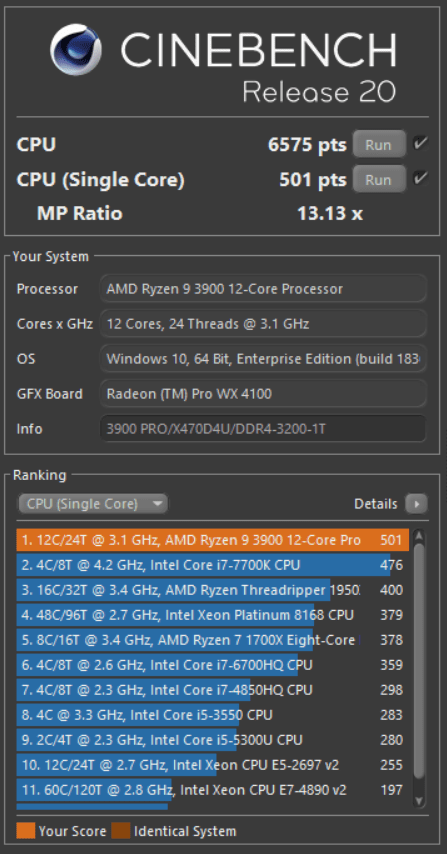The height and width of the screenshot is (854, 447).
Task: Click the Info field with 3900 PRO/X470D4U text
Action: (x=262, y=429)
